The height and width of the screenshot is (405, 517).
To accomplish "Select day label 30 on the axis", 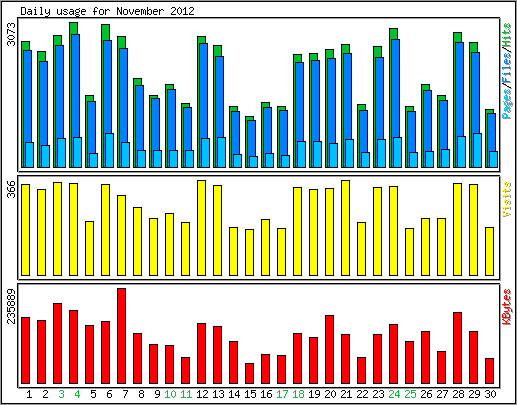I will point(490,394).
